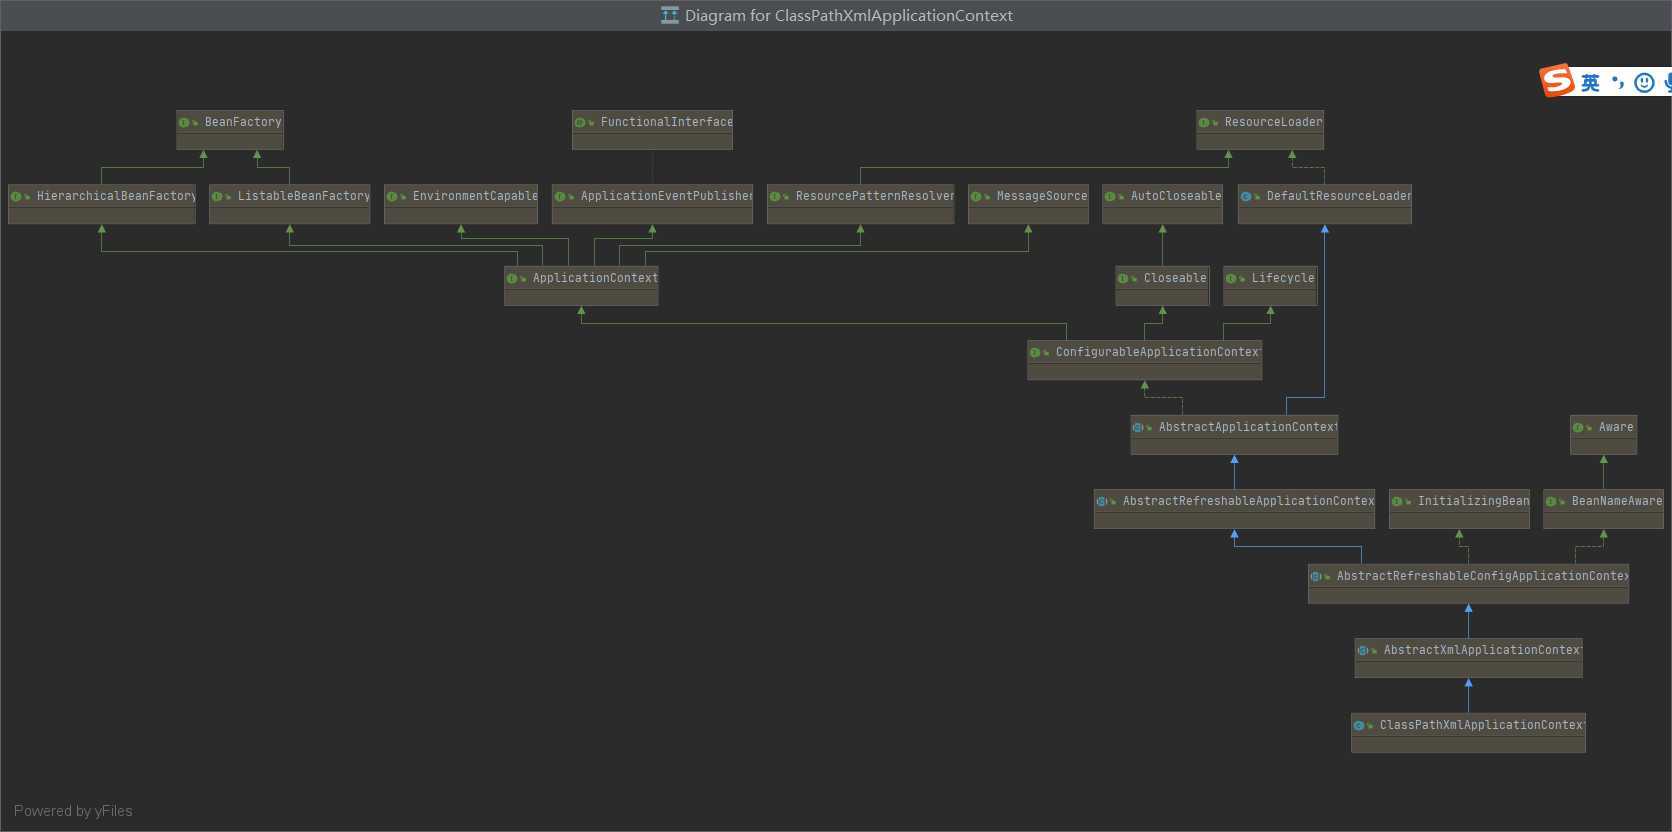
Task: Select the ApplicationEventPublisher label
Action: pos(667,196)
